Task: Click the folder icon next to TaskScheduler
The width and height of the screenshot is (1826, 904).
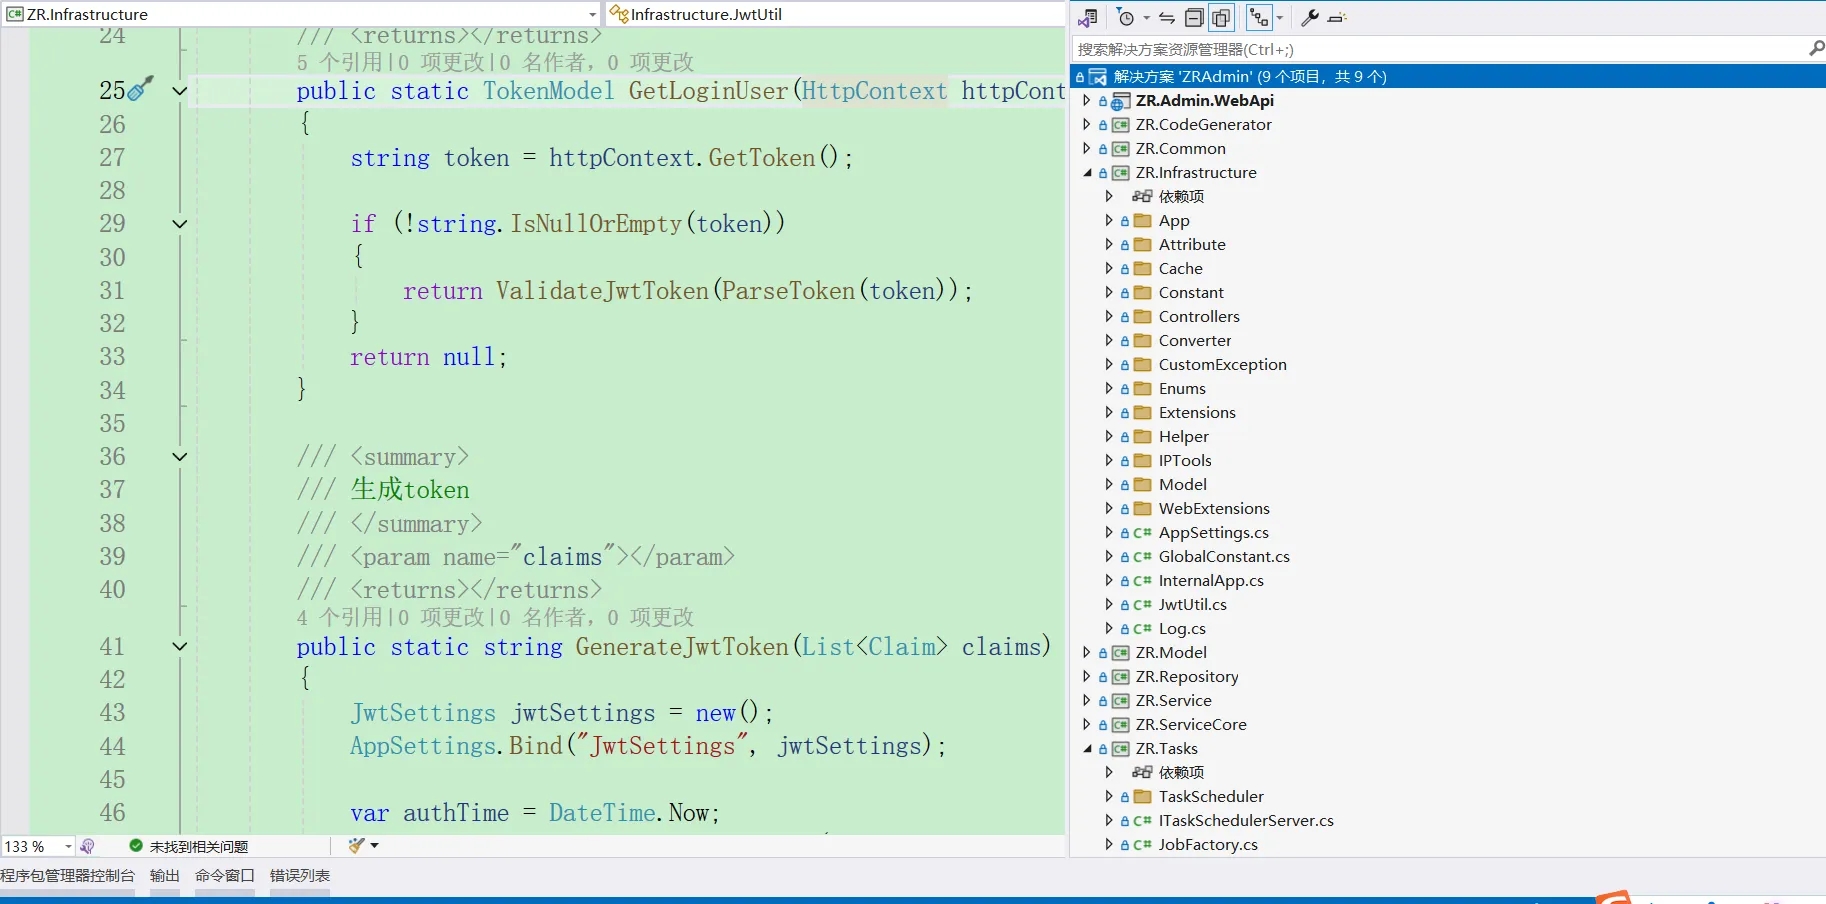Action: coord(1142,796)
